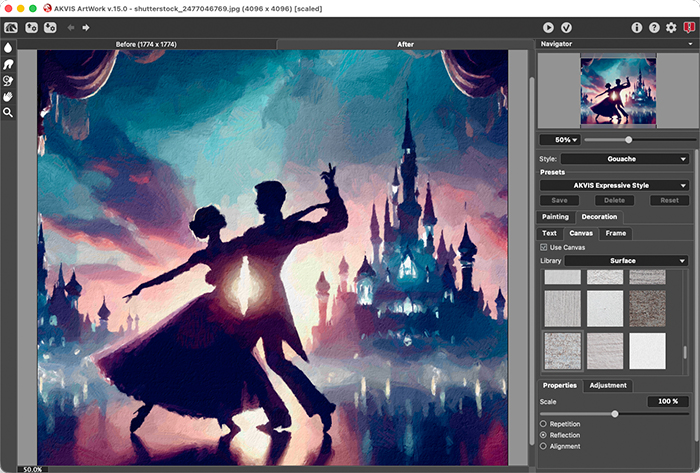Open the Text tab
This screenshot has height=473, width=700.
point(549,233)
